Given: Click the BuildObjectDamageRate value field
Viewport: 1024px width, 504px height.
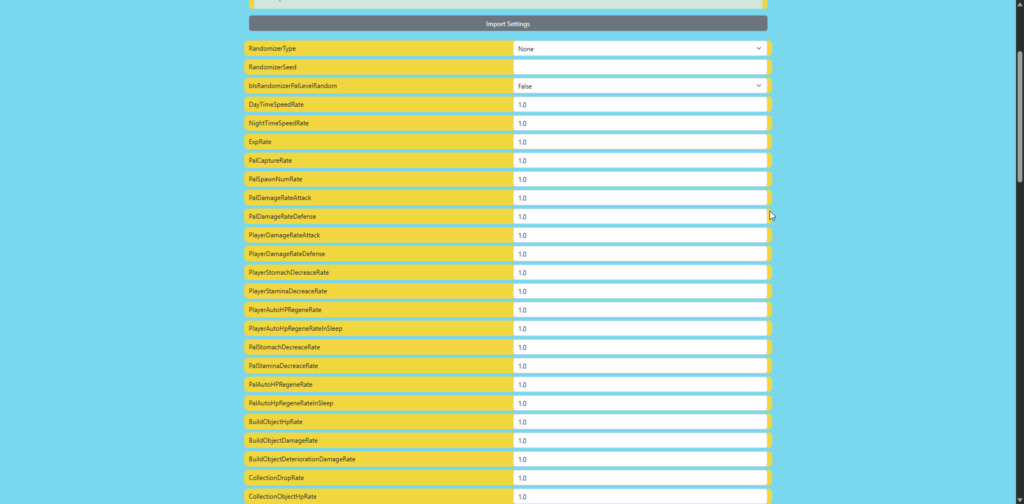Looking at the screenshot, I should click(x=640, y=441).
